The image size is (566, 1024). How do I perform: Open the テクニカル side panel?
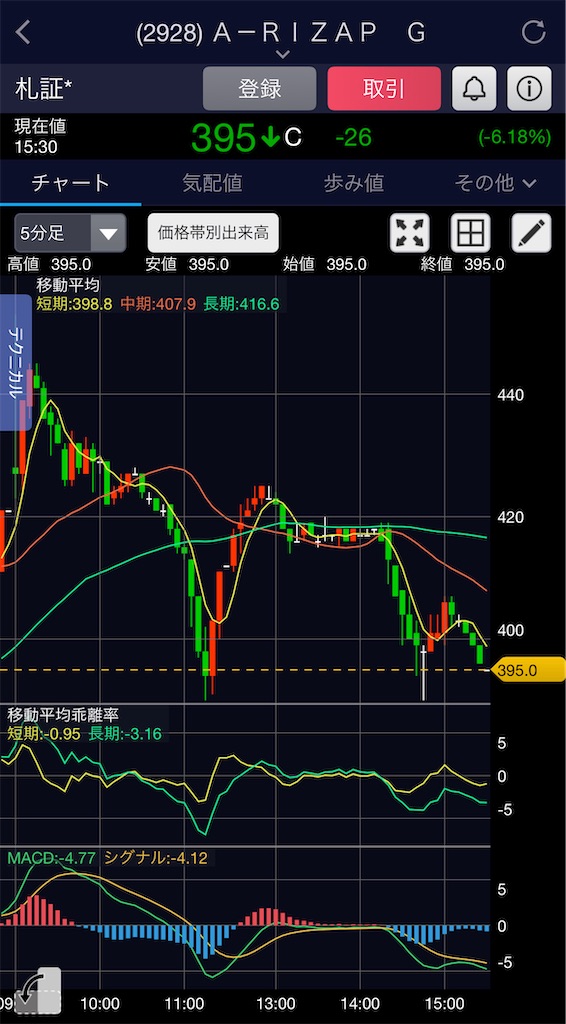[x=16, y=362]
